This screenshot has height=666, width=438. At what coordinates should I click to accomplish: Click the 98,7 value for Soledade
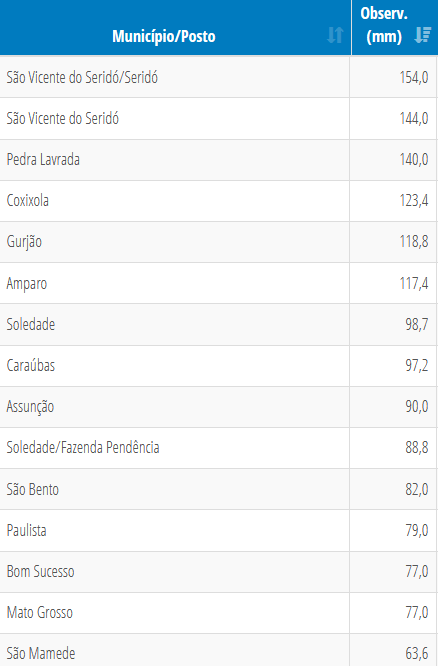tap(417, 325)
